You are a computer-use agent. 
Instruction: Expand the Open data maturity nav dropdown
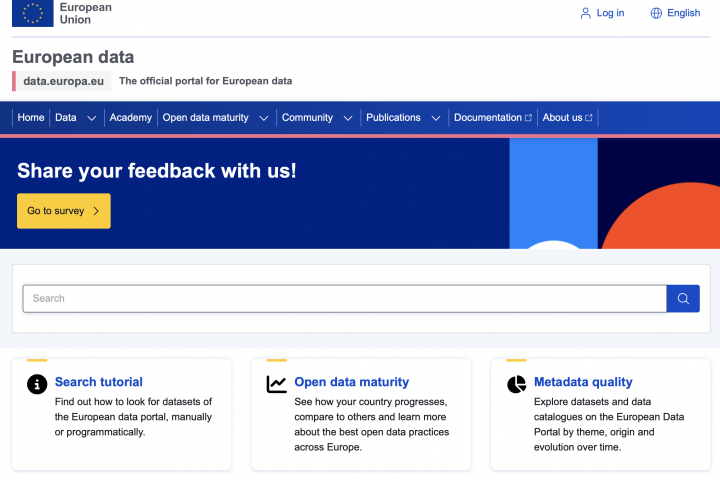tap(264, 118)
